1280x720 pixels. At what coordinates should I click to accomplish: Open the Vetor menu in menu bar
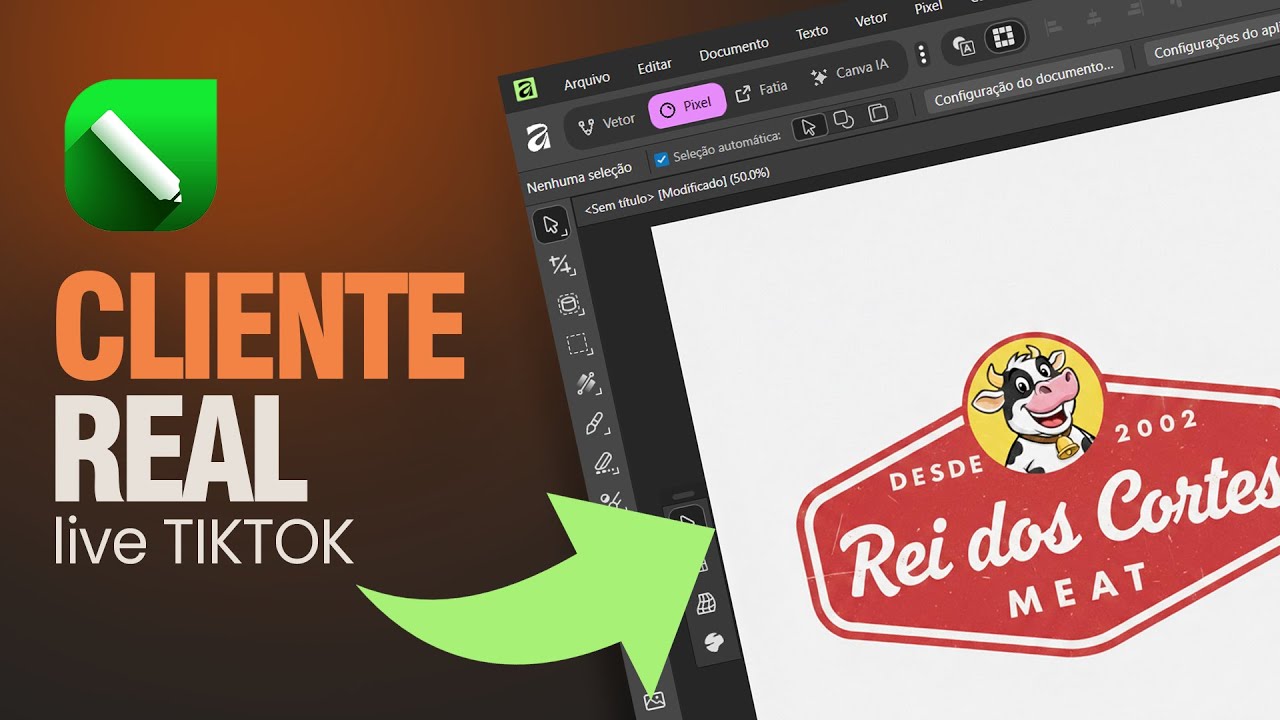pos(871,19)
